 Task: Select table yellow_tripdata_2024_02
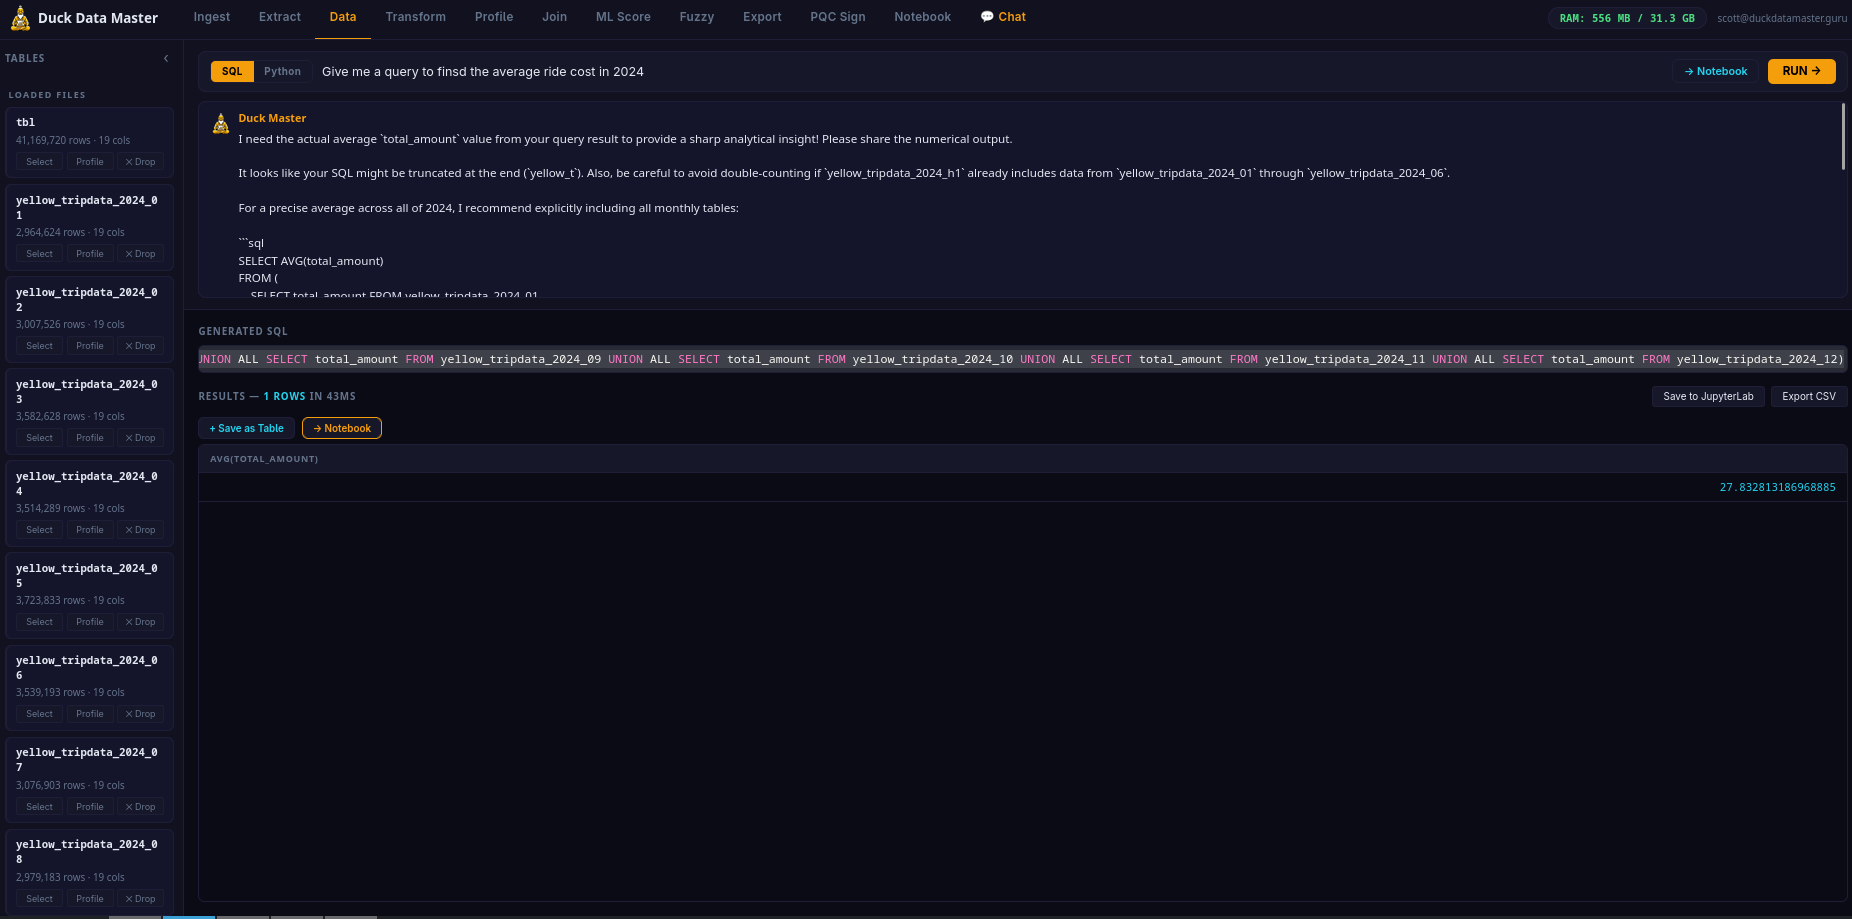[x=40, y=346]
